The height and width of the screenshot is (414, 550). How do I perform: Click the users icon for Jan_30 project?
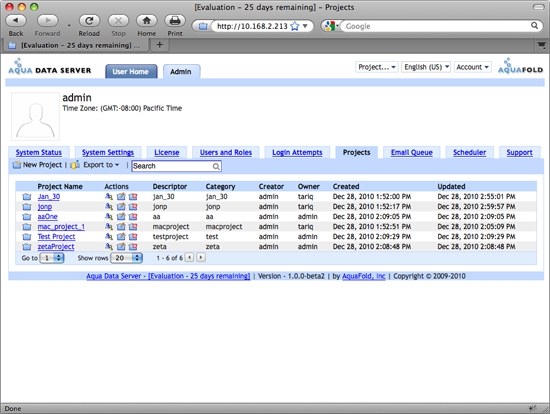click(x=109, y=196)
